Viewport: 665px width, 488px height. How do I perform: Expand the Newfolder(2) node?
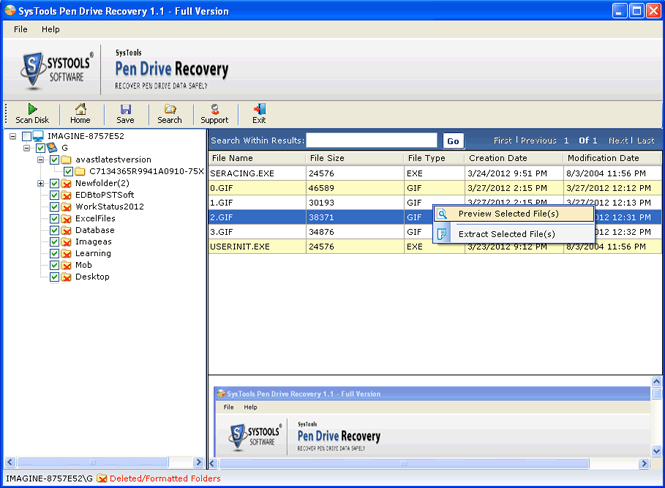[x=41, y=184]
